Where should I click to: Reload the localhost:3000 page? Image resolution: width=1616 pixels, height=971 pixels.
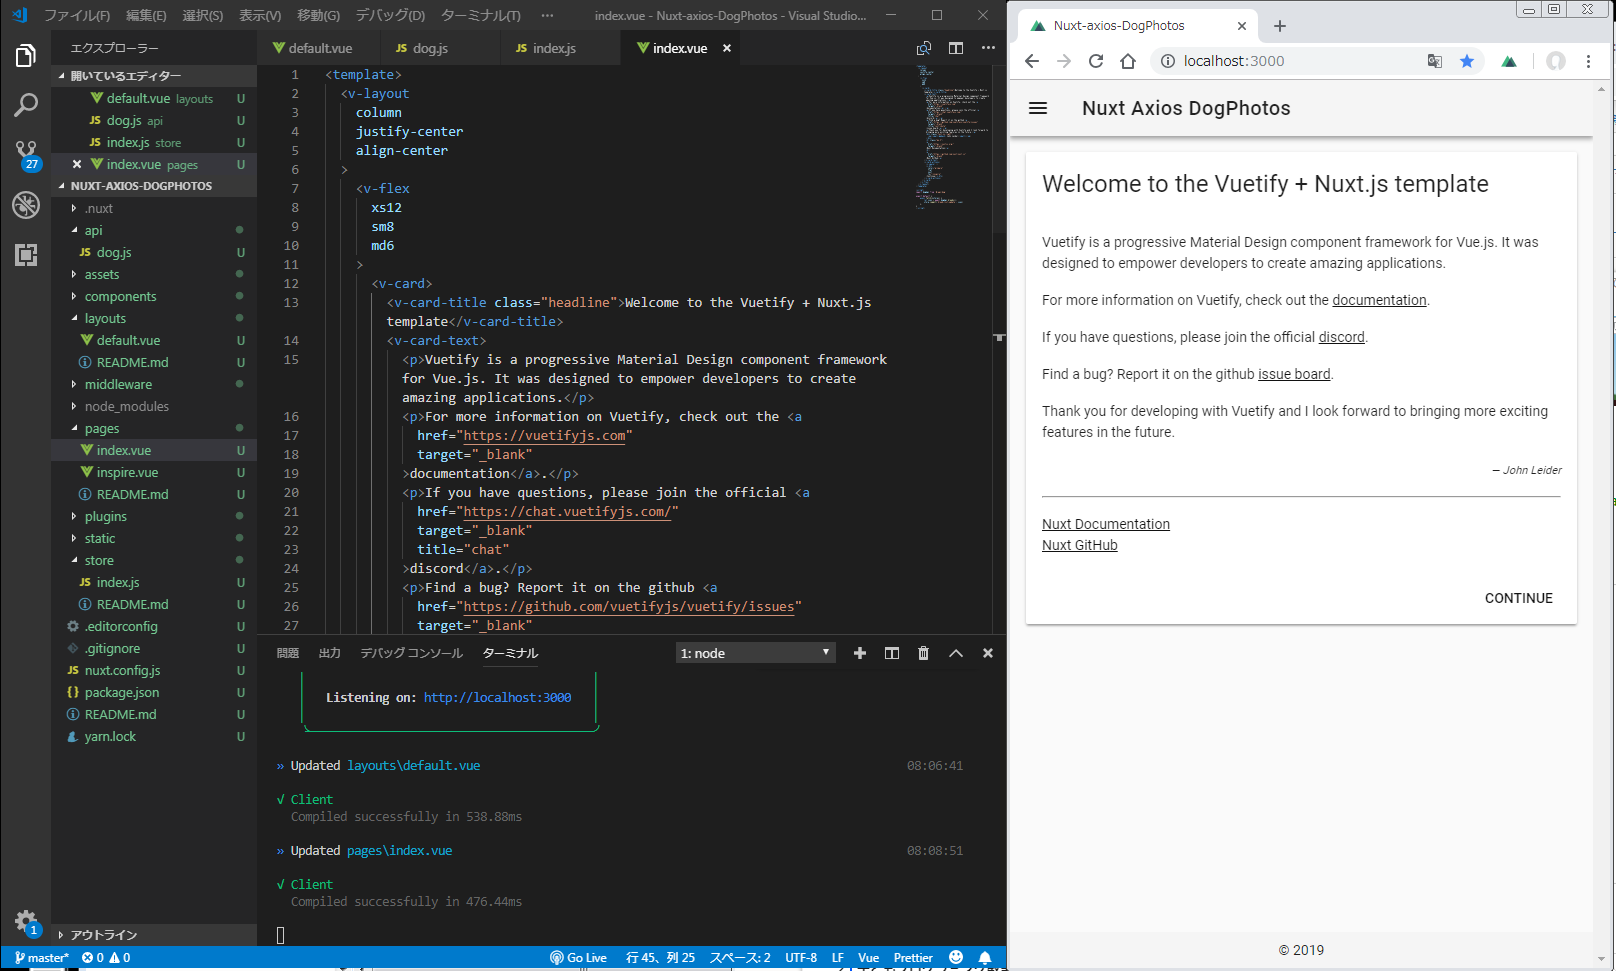tap(1096, 61)
